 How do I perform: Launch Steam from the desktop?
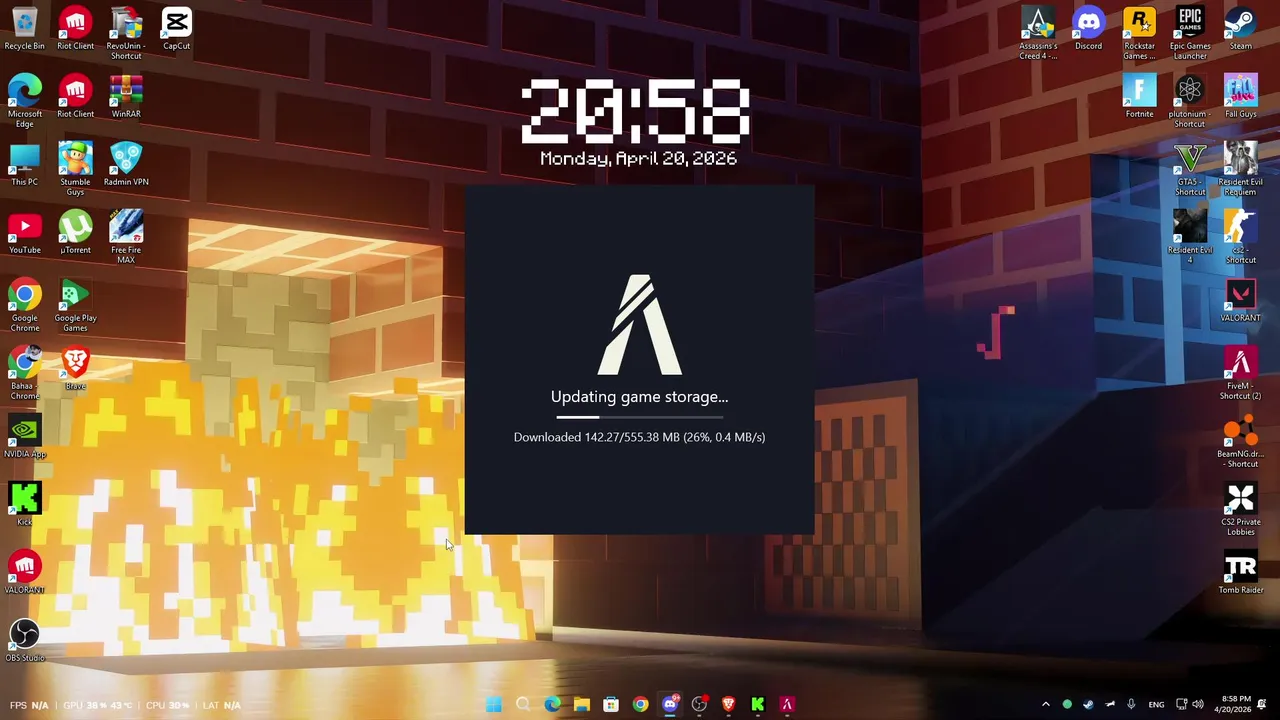click(1241, 28)
